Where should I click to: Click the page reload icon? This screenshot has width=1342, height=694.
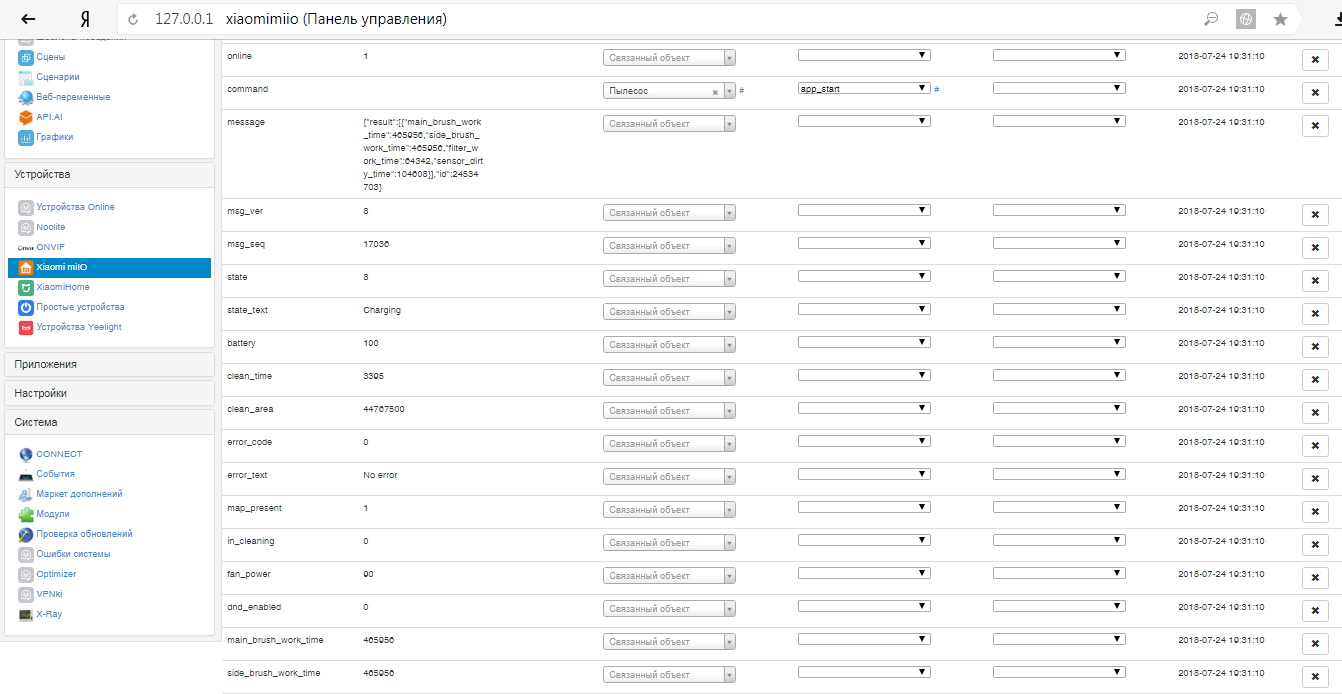(x=133, y=19)
